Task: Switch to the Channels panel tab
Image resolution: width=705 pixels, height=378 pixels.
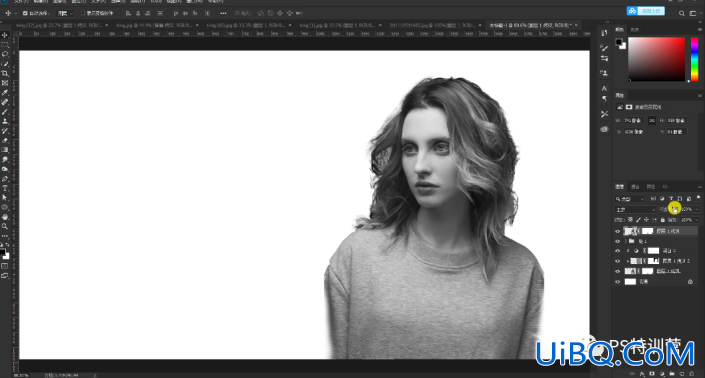Action: (635, 187)
